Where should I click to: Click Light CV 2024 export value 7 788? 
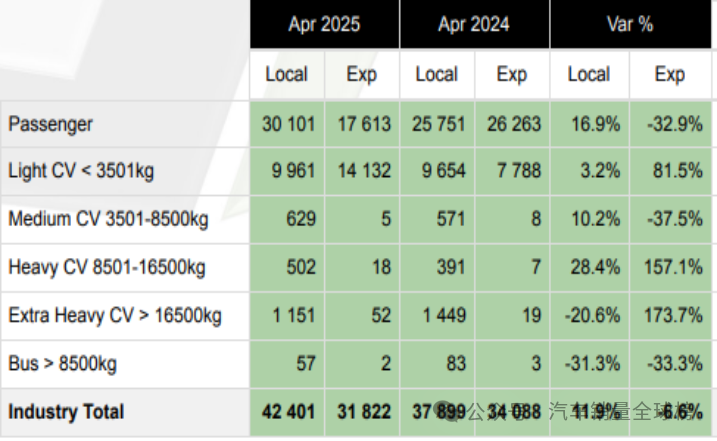(519, 171)
